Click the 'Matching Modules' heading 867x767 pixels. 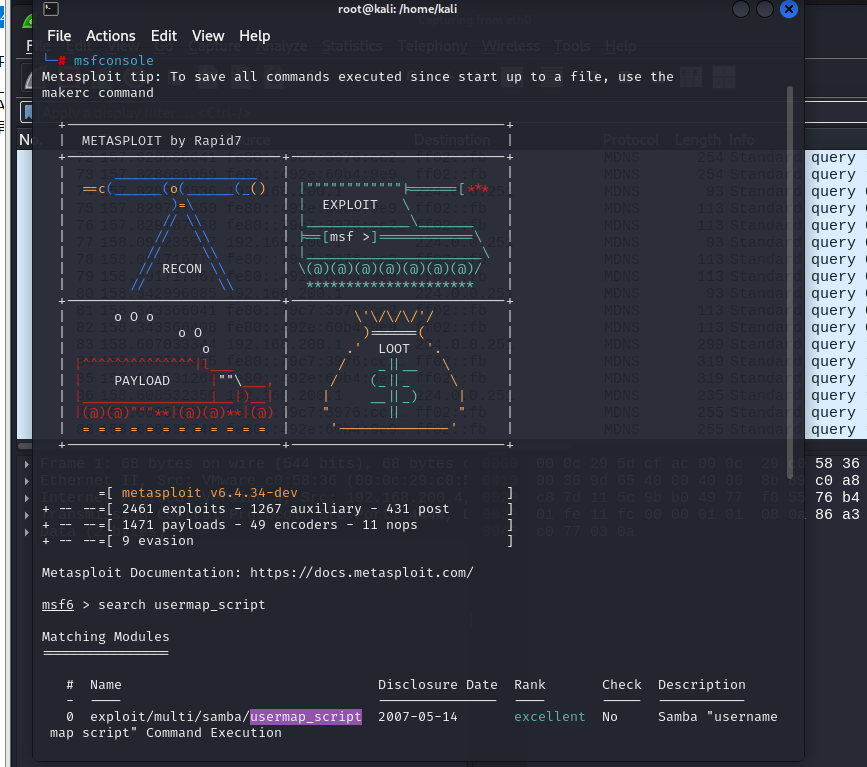(x=105, y=636)
